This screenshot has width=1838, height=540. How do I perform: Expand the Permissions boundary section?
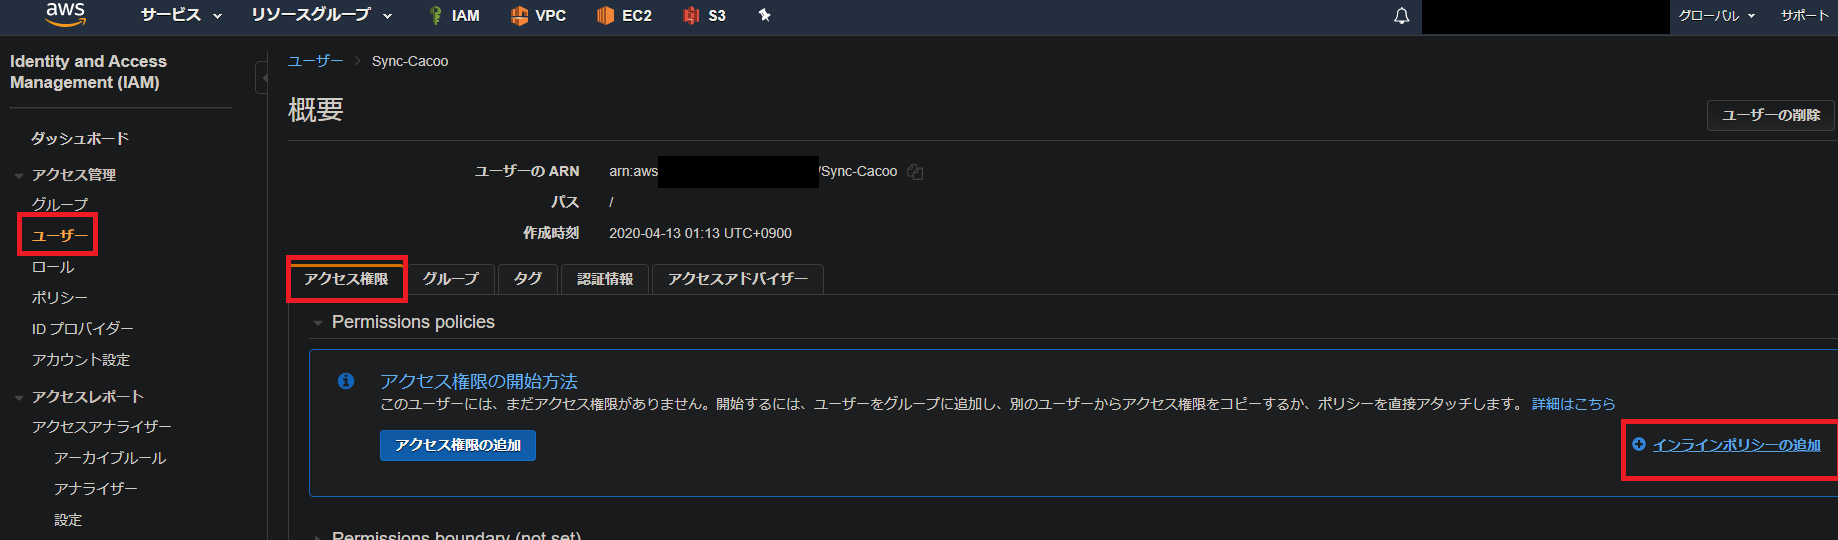[x=317, y=537]
